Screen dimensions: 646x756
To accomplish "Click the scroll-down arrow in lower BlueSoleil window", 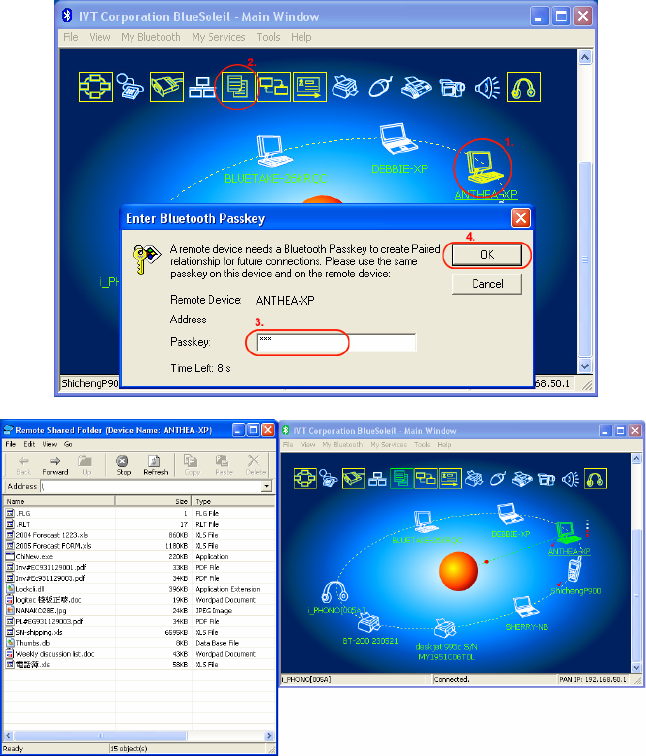I will point(636,668).
